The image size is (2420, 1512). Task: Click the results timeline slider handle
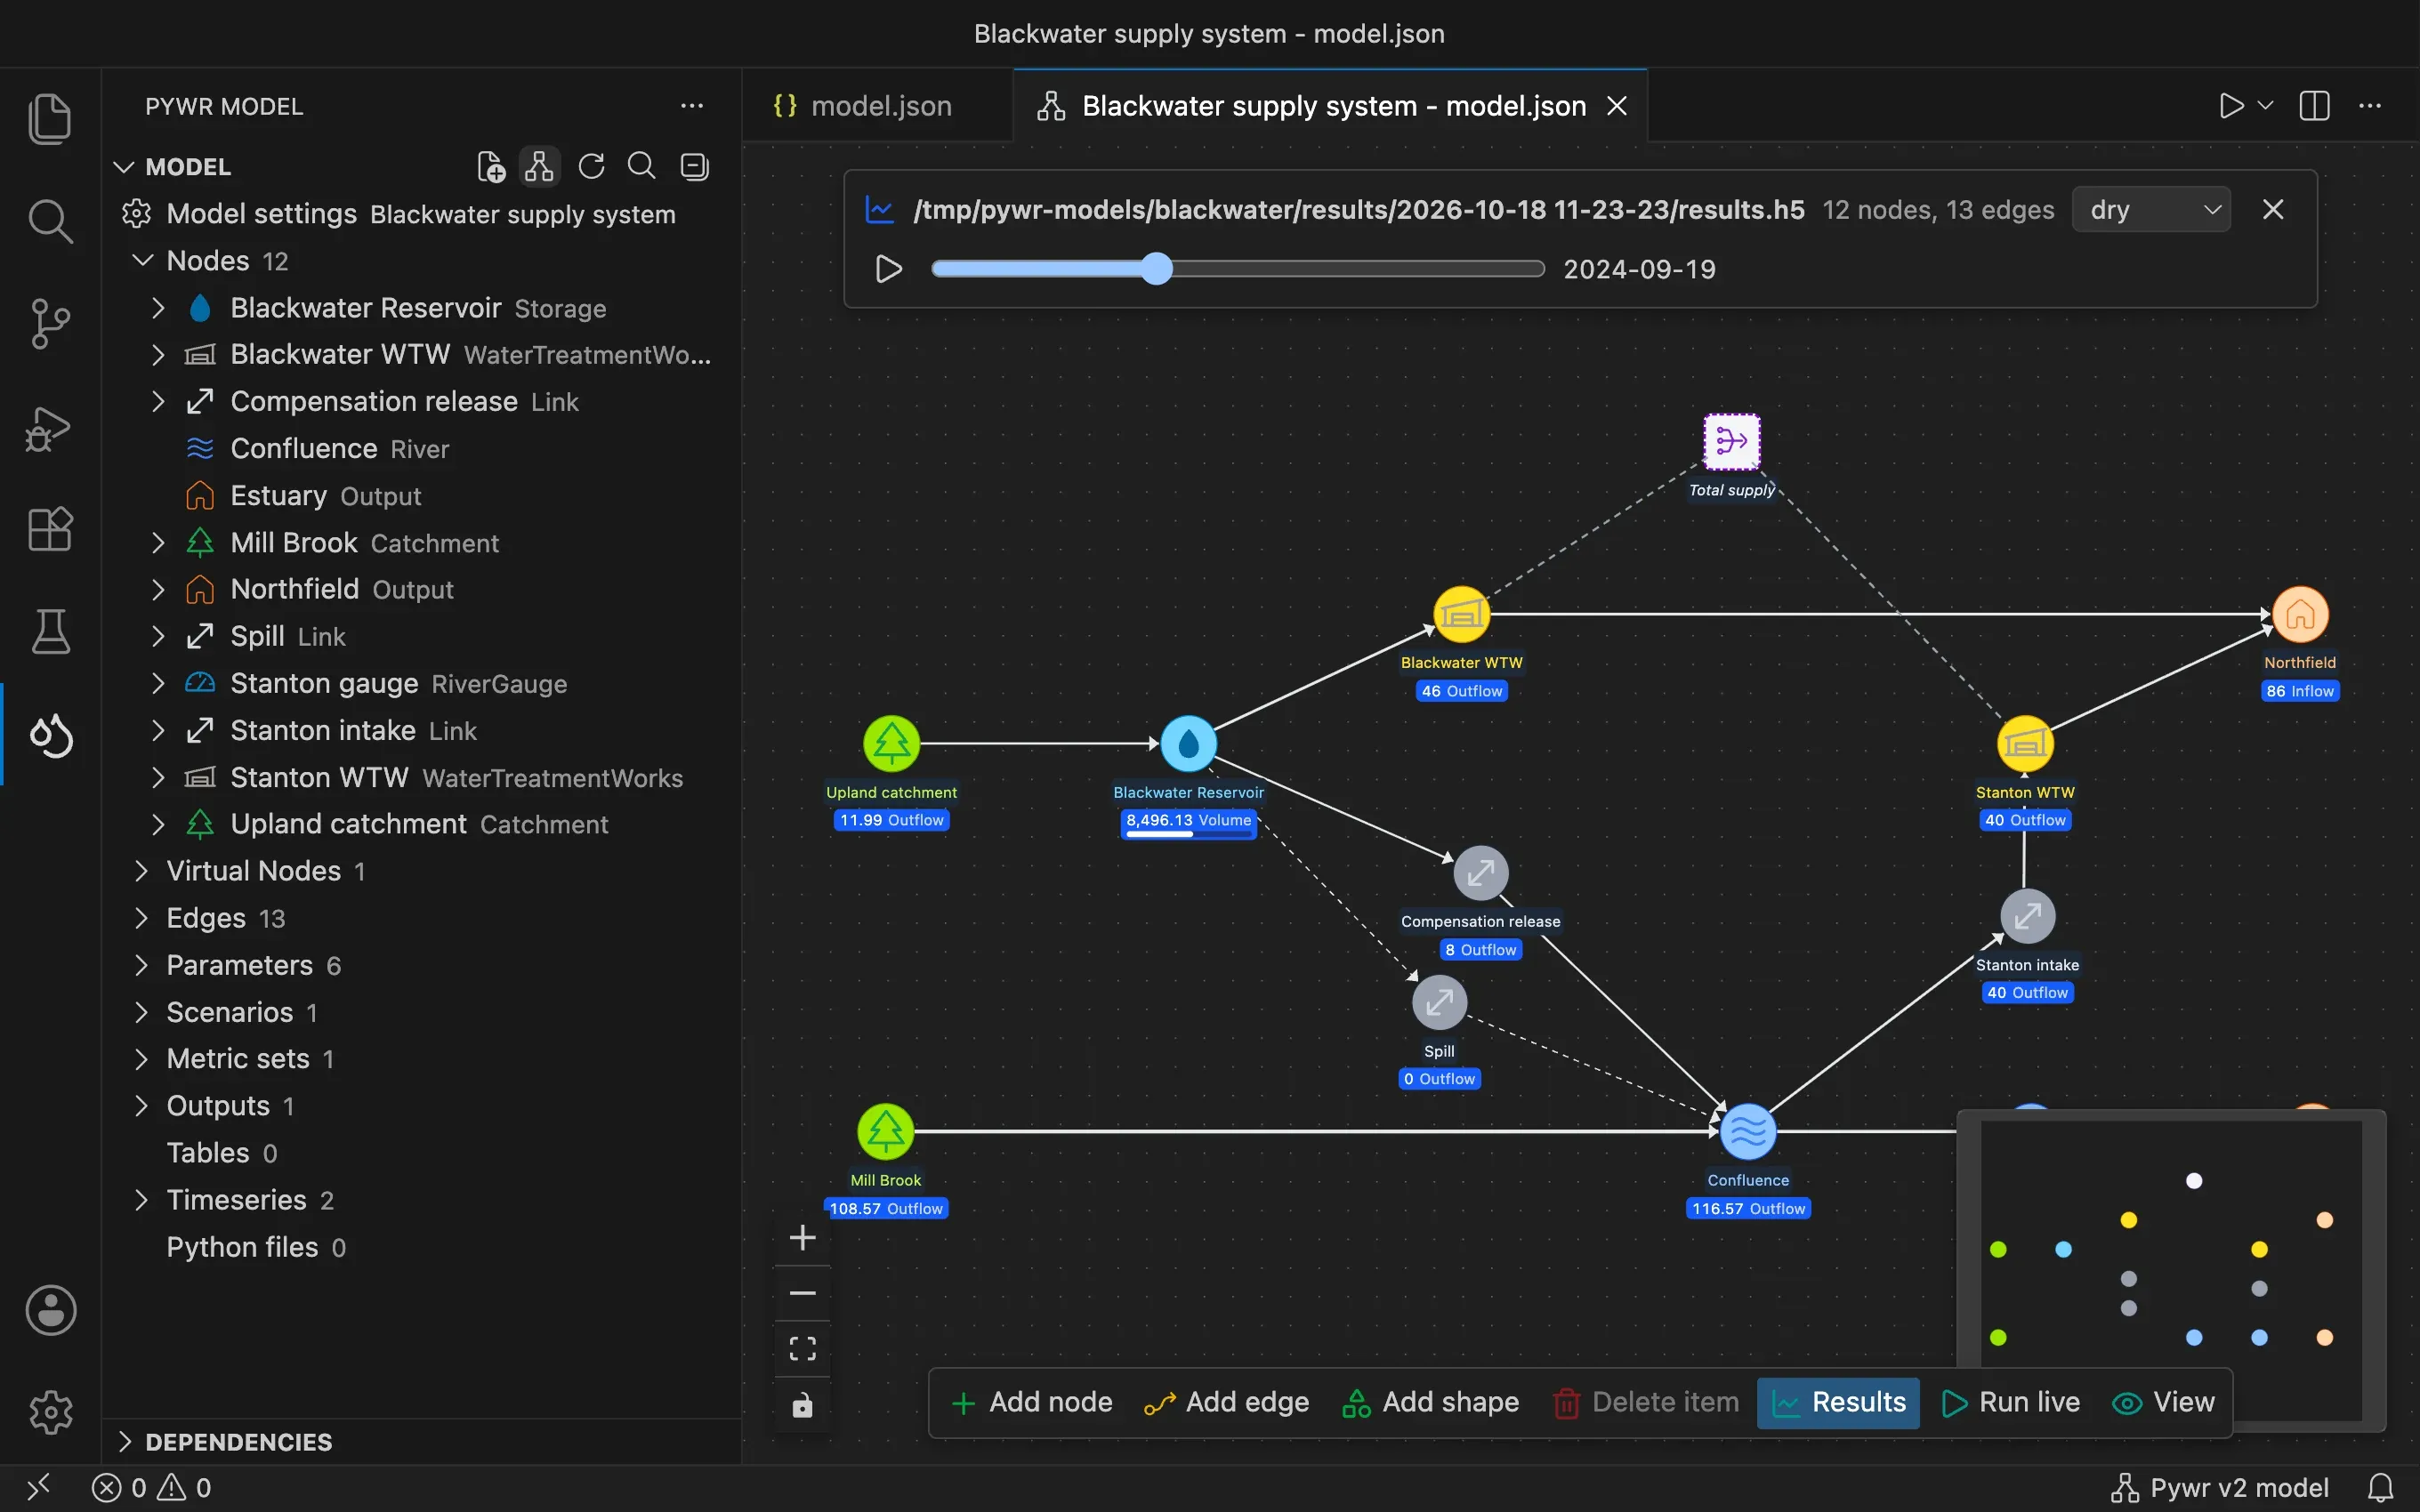click(x=1157, y=269)
